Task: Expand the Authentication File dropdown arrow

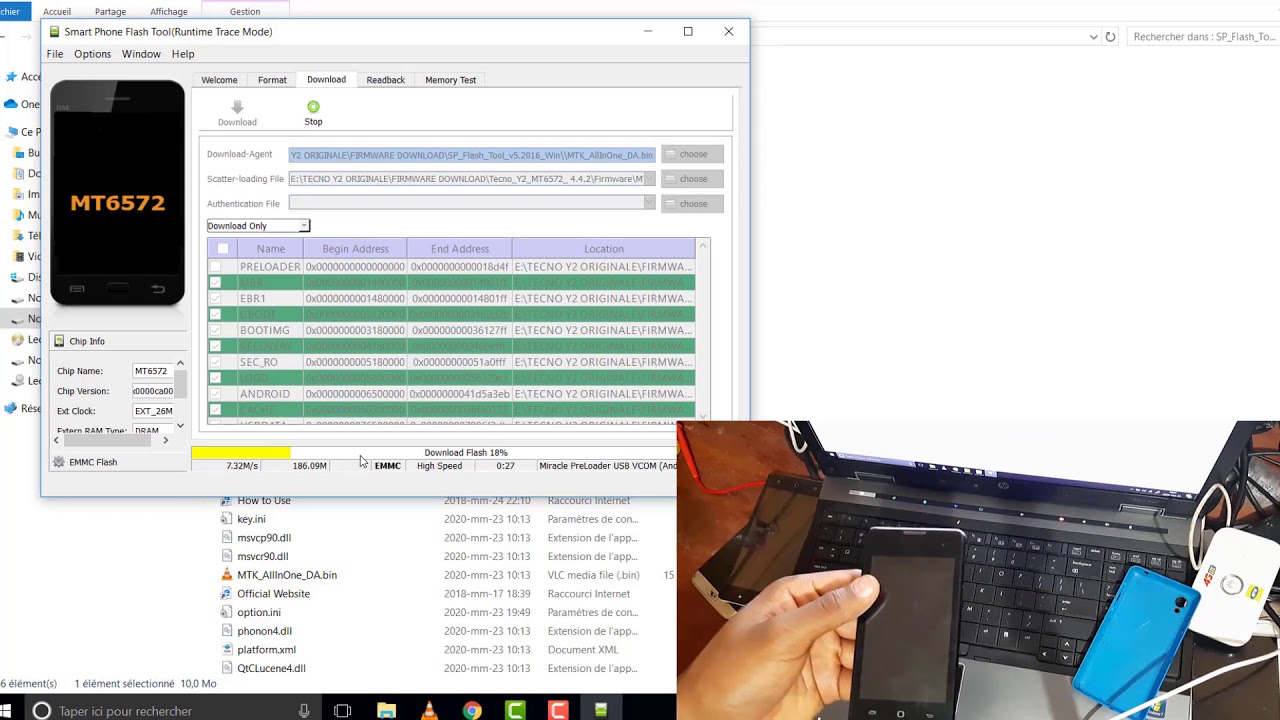Action: [649, 203]
